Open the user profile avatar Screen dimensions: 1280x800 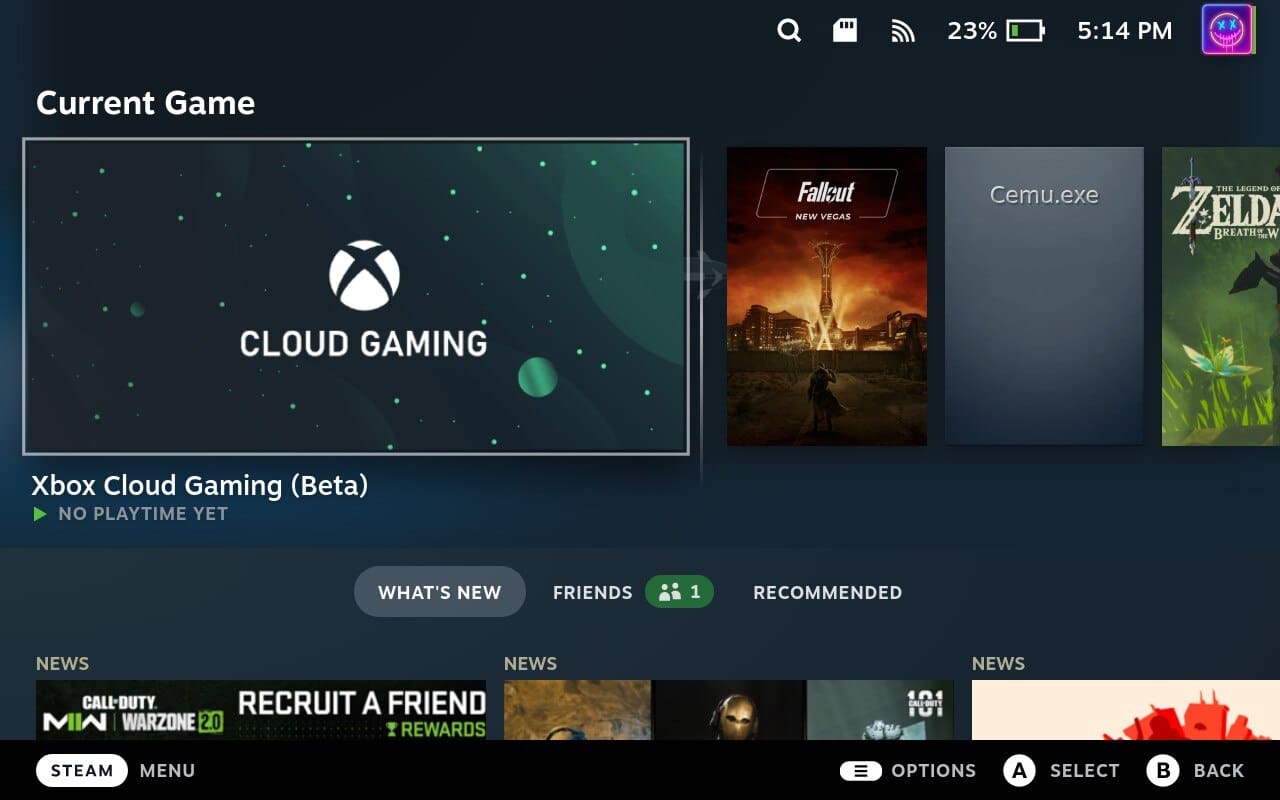[x=1228, y=30]
